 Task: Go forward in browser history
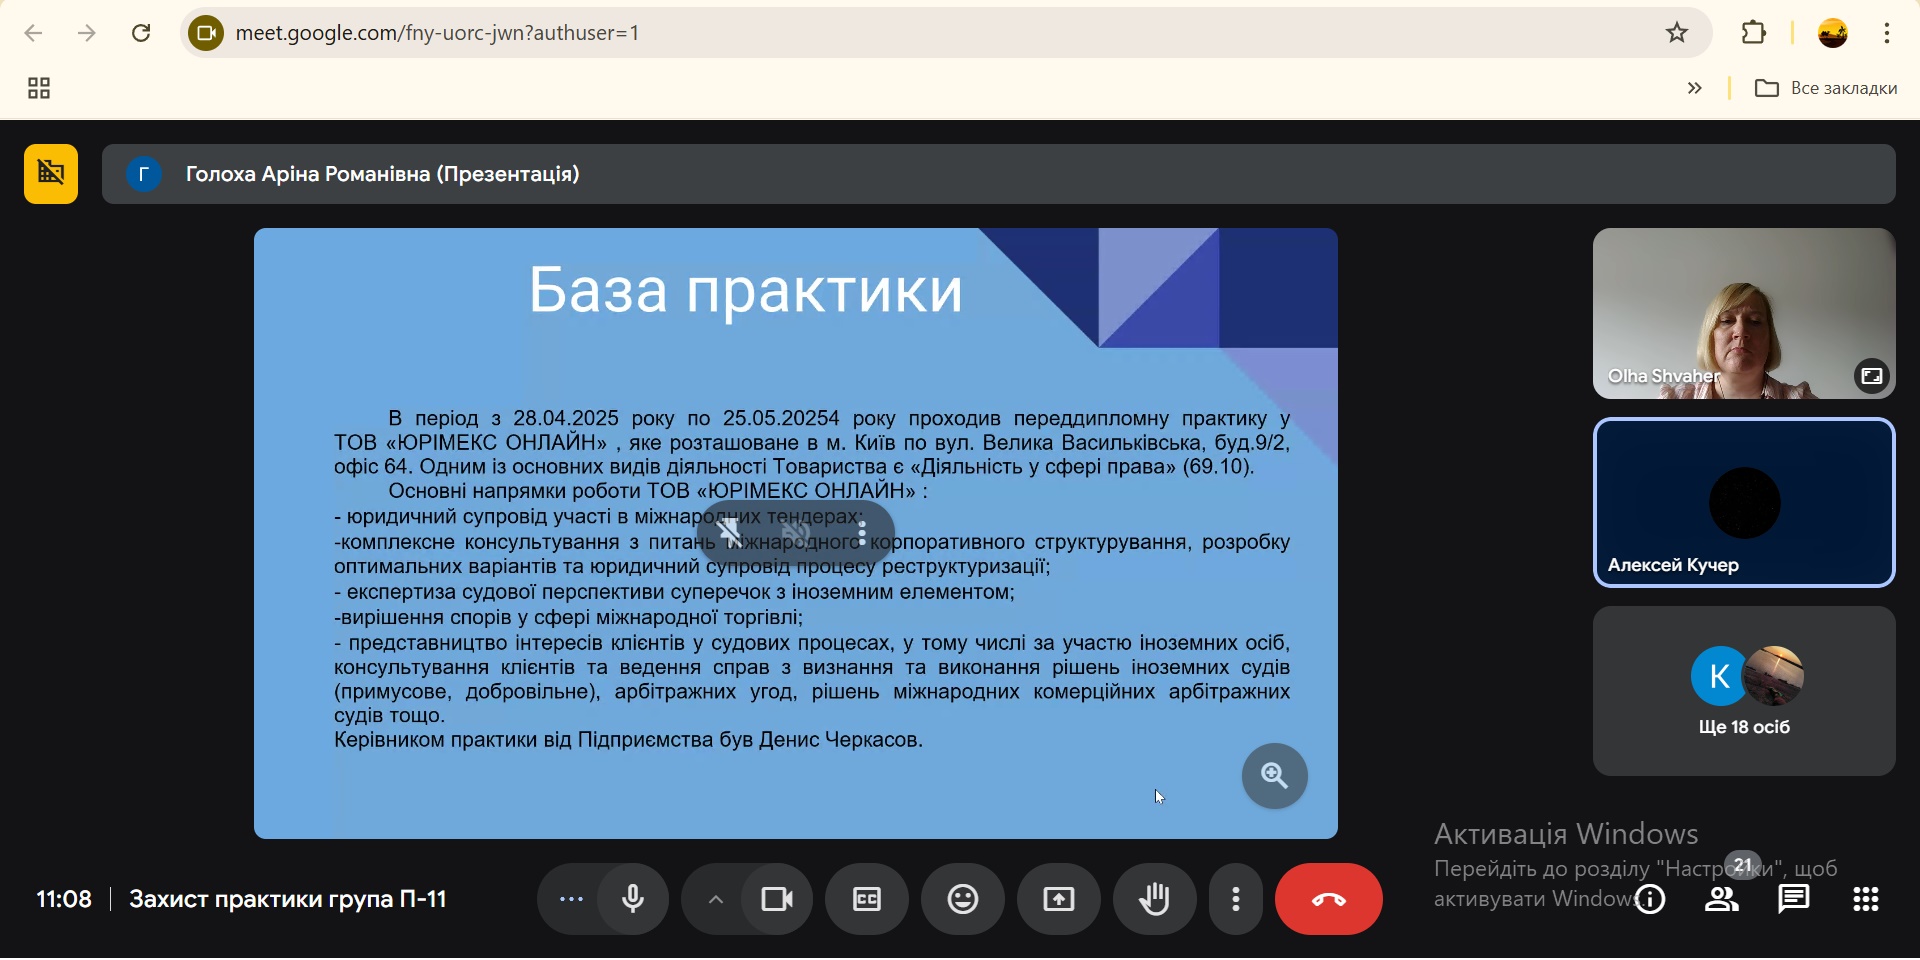[x=87, y=33]
